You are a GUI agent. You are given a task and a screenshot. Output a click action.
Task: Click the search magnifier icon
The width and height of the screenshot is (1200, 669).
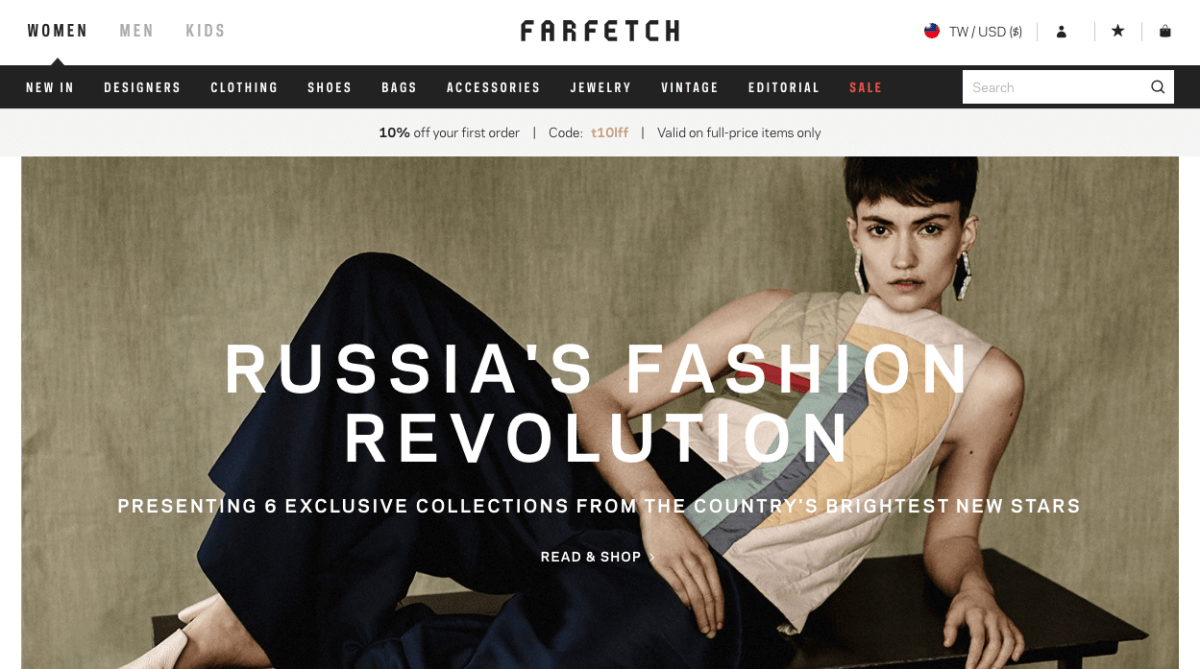click(x=1158, y=87)
